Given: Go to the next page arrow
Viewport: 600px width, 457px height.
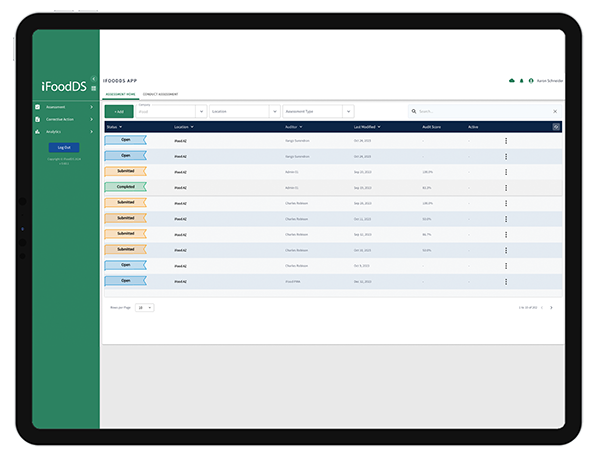Looking at the screenshot, I should coord(551,308).
